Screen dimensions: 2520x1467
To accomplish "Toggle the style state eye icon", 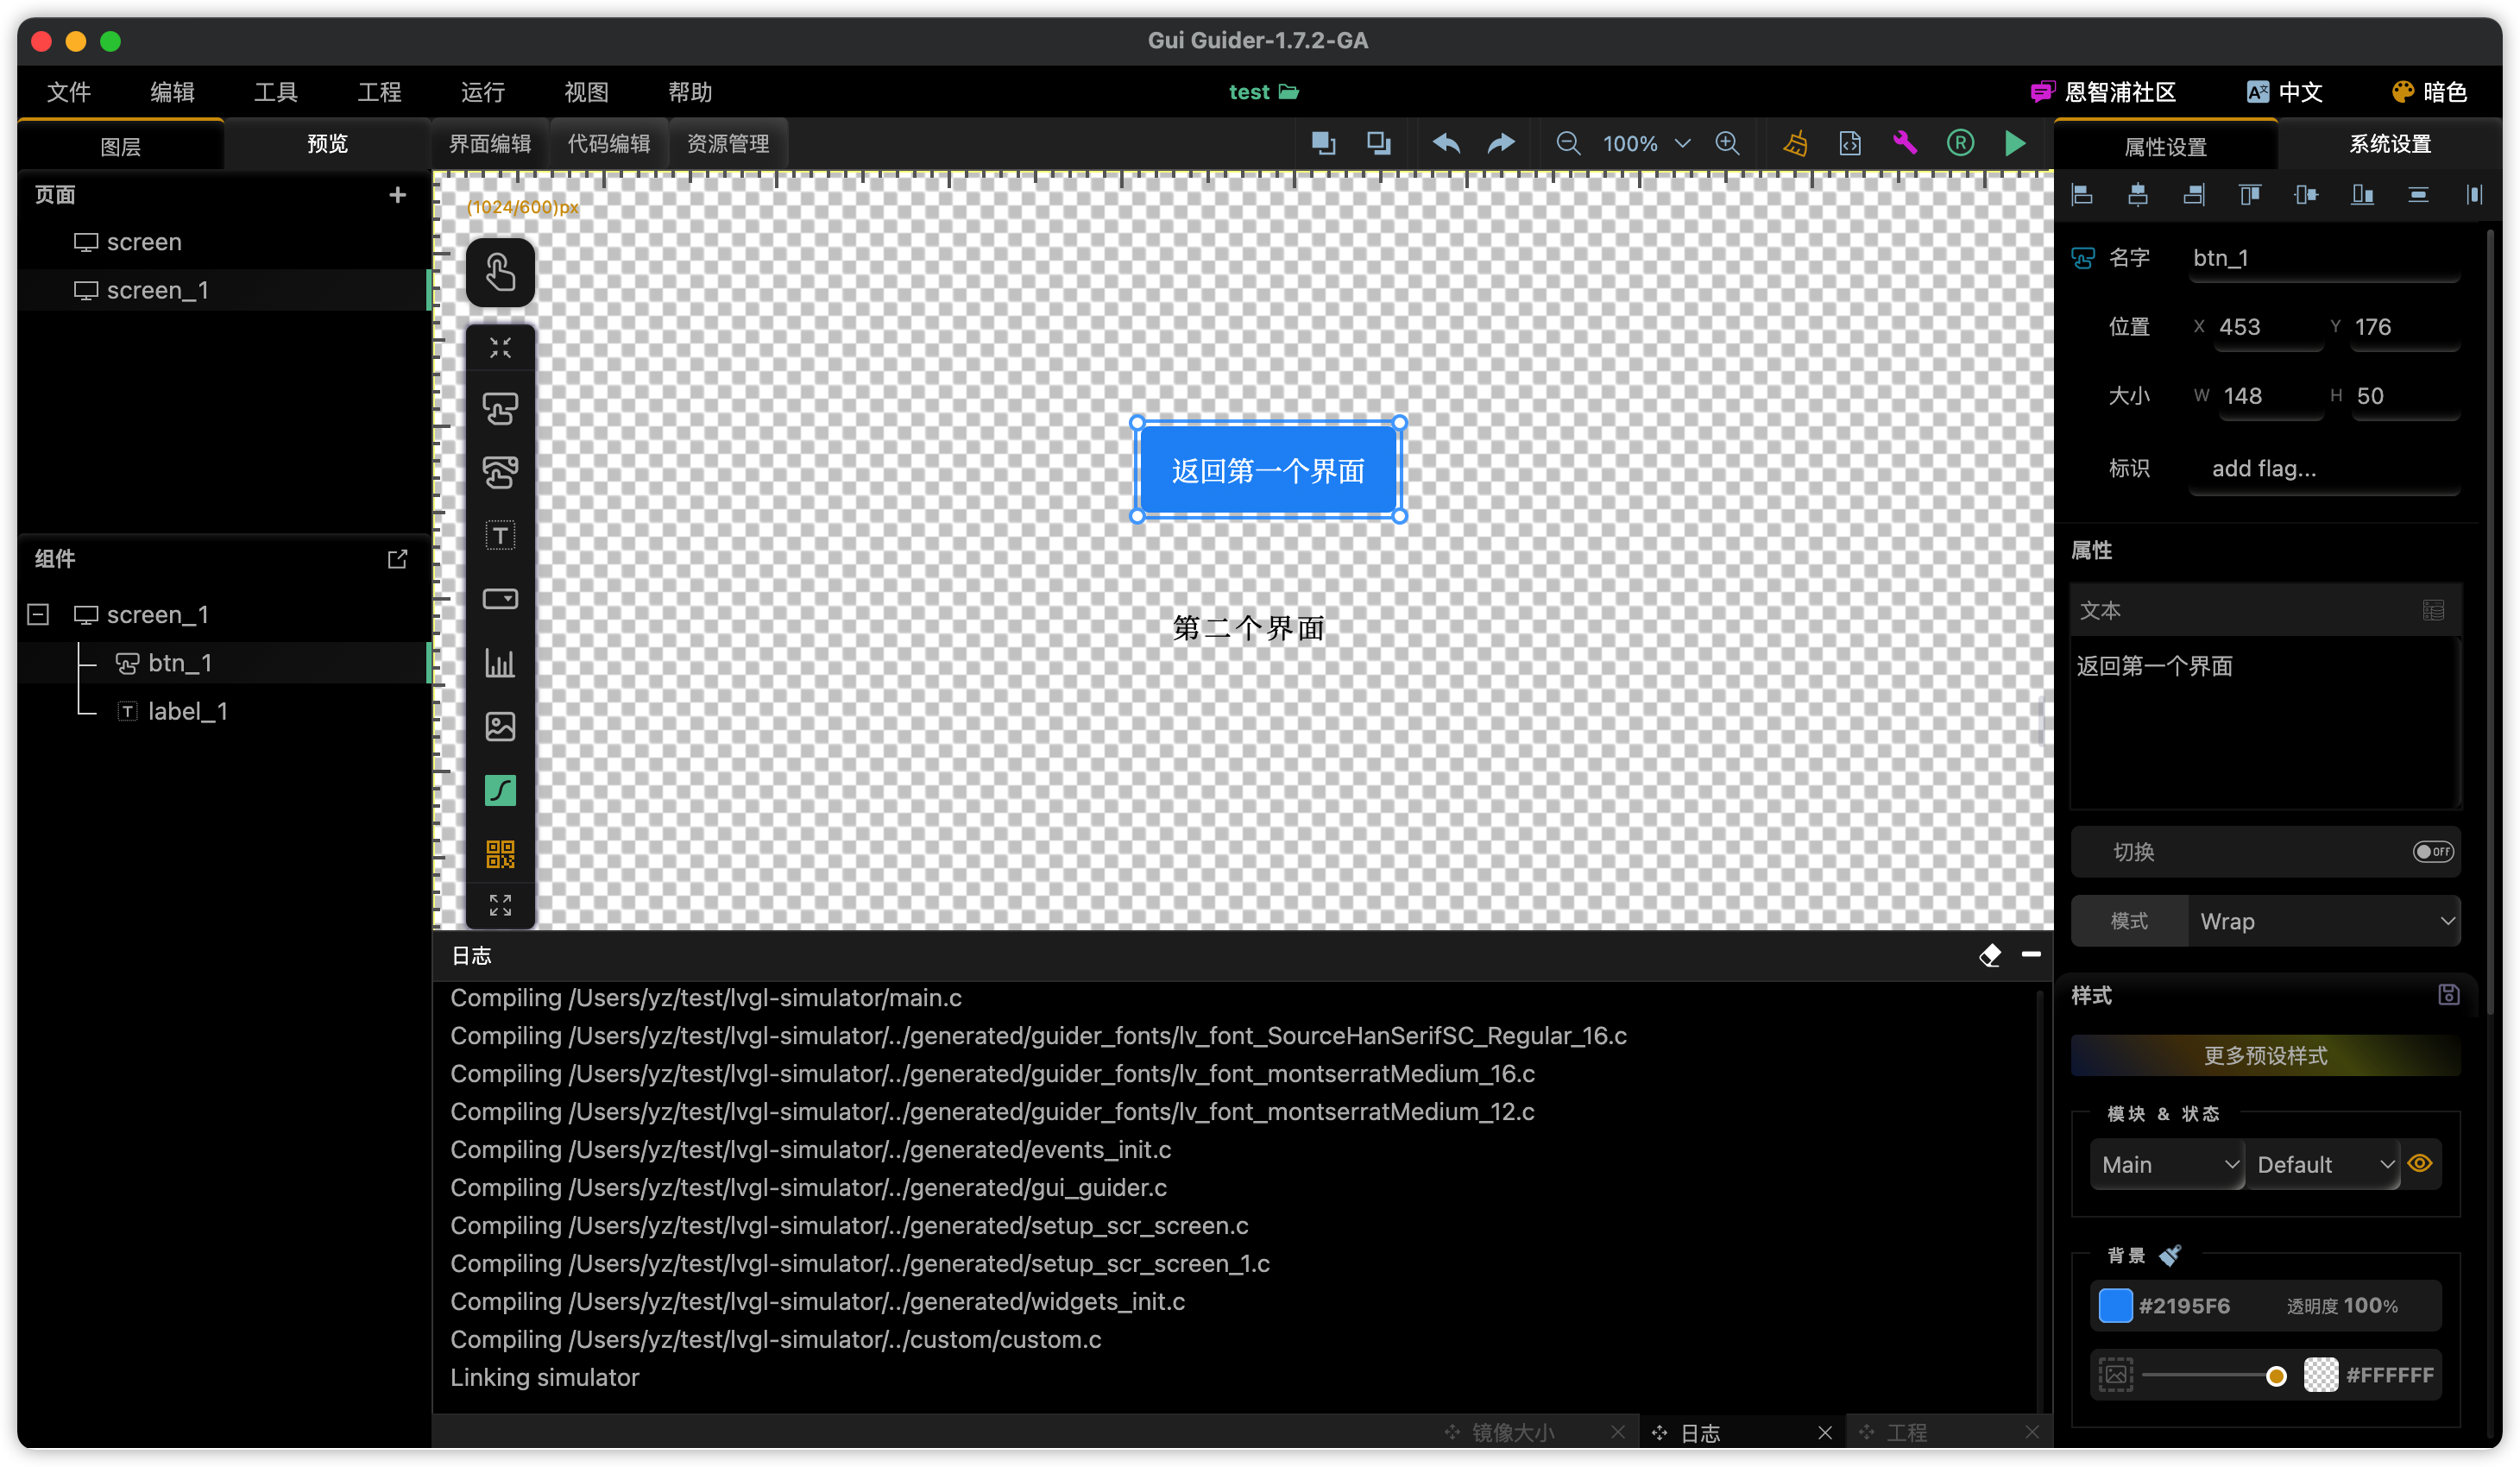I will point(2419,1163).
